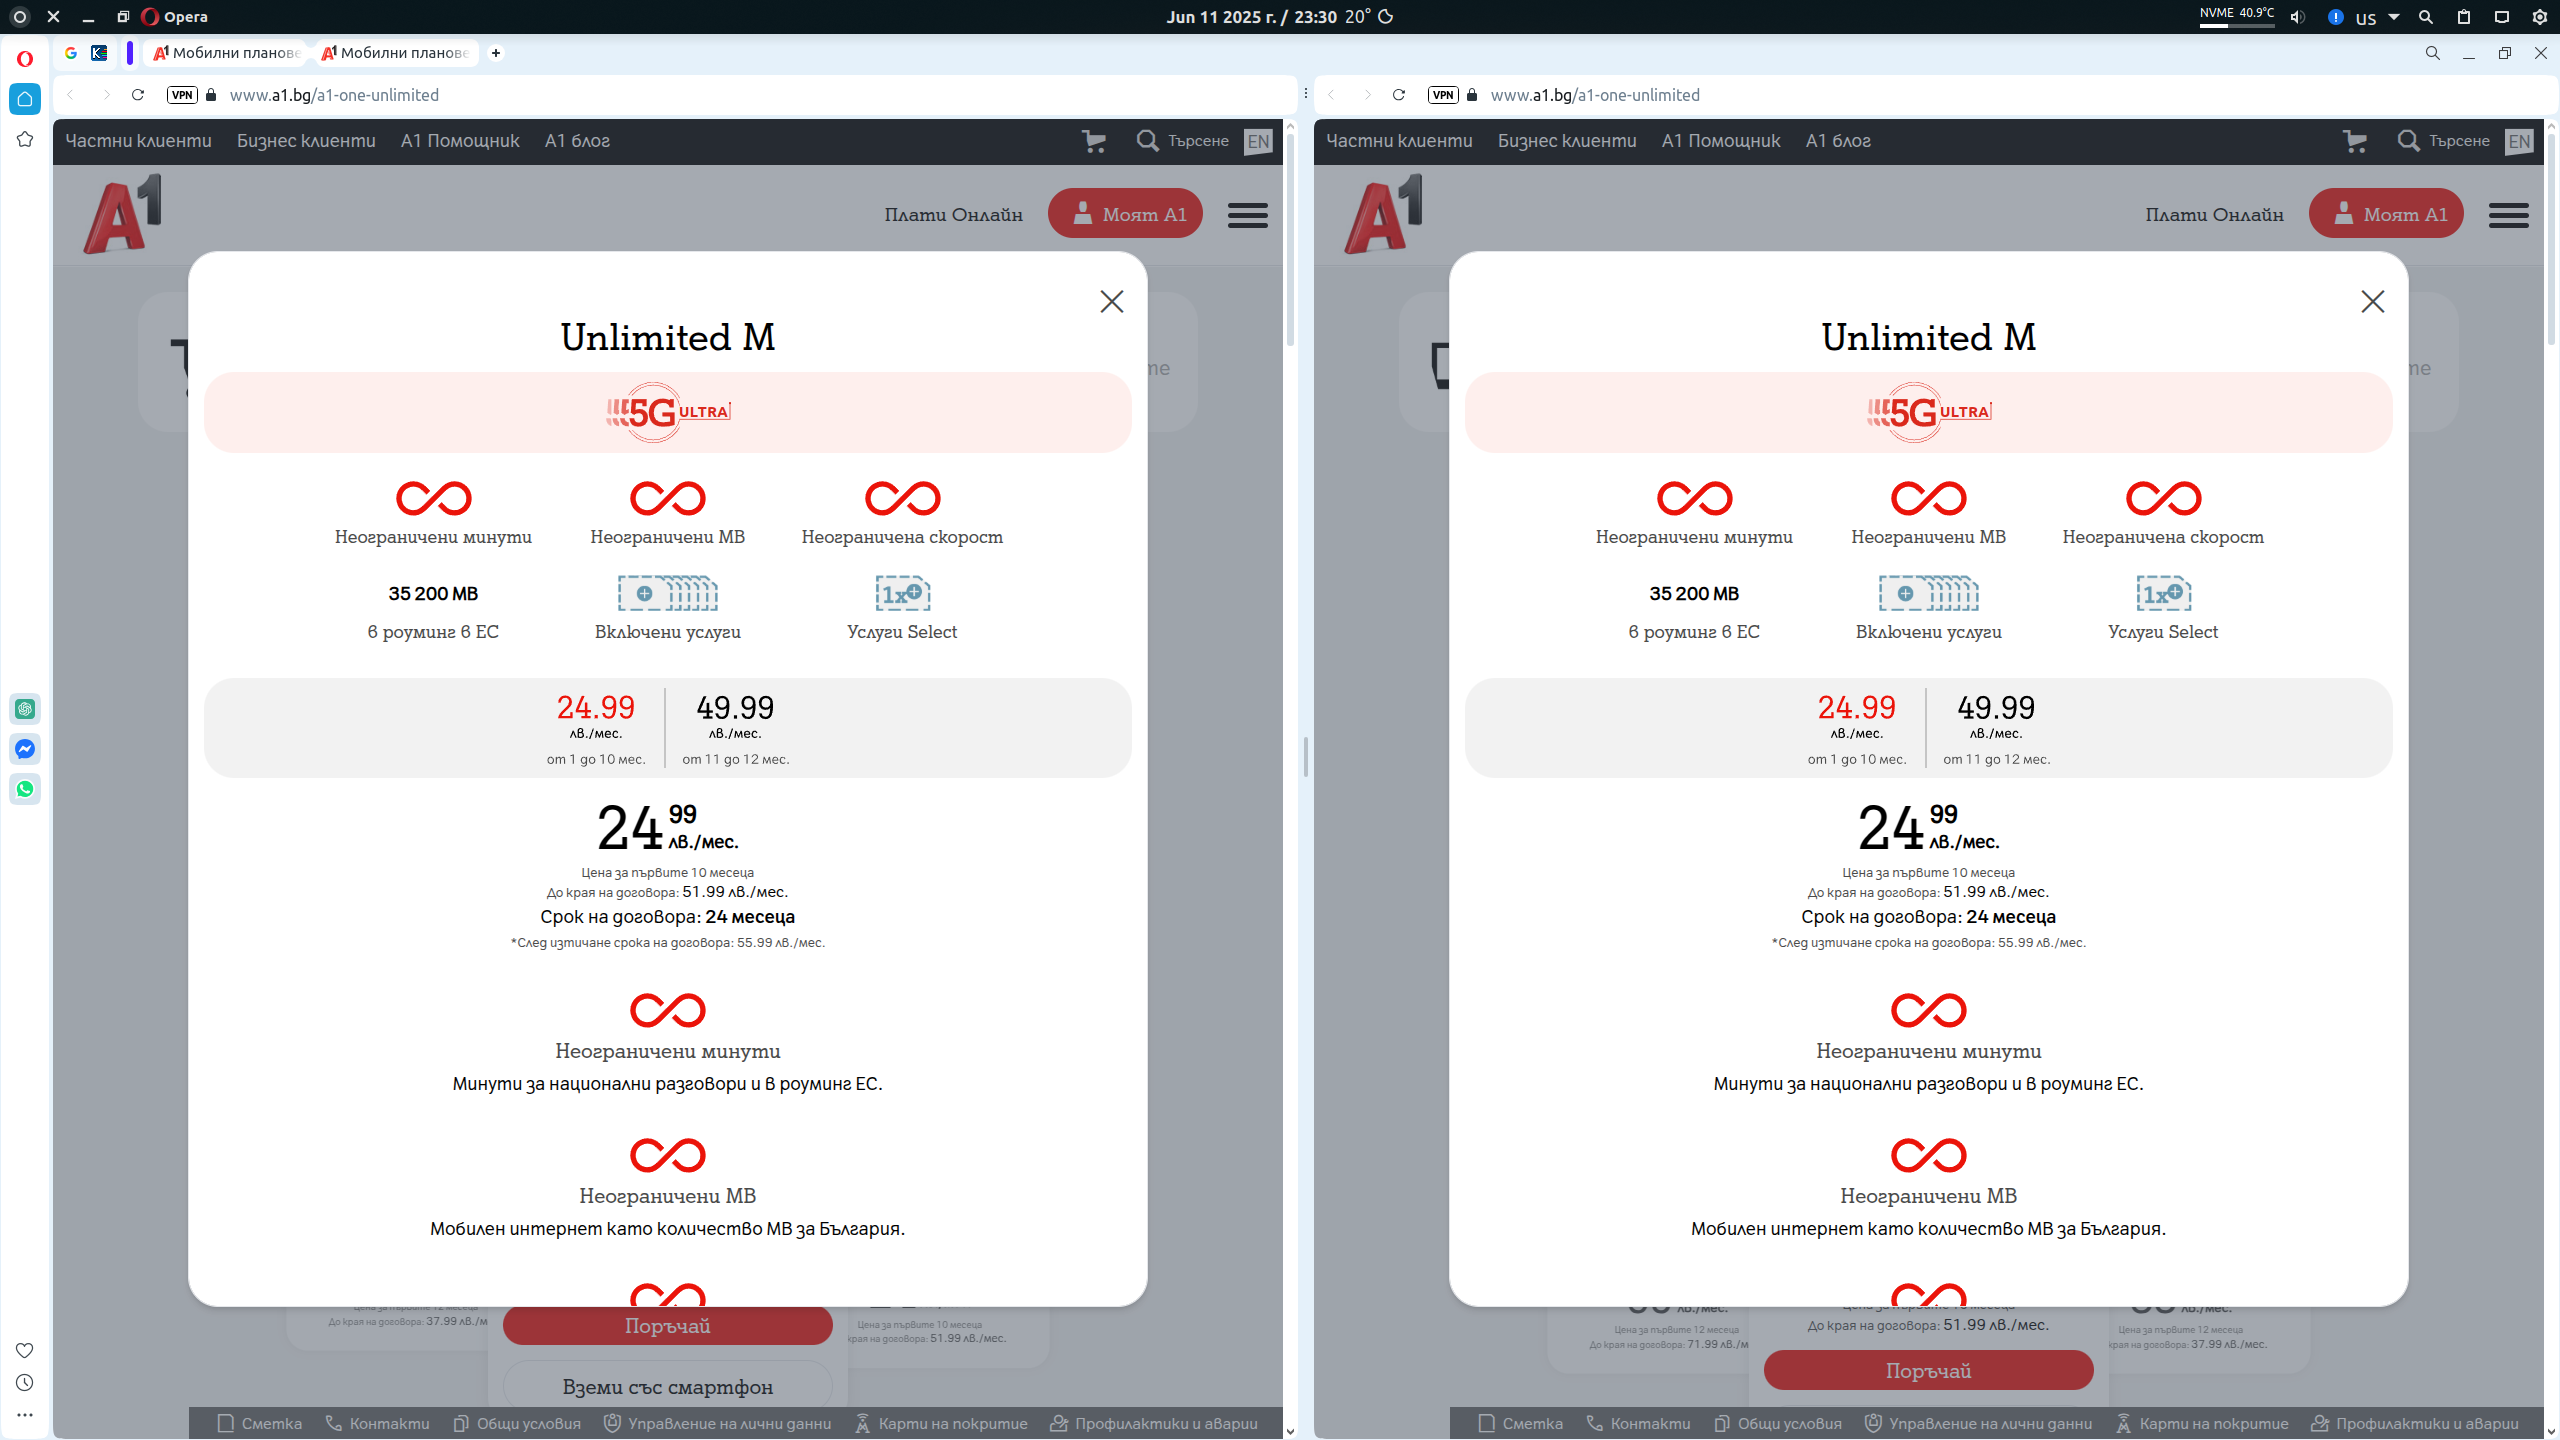Open Opera sidebar bookmarks star

25,139
